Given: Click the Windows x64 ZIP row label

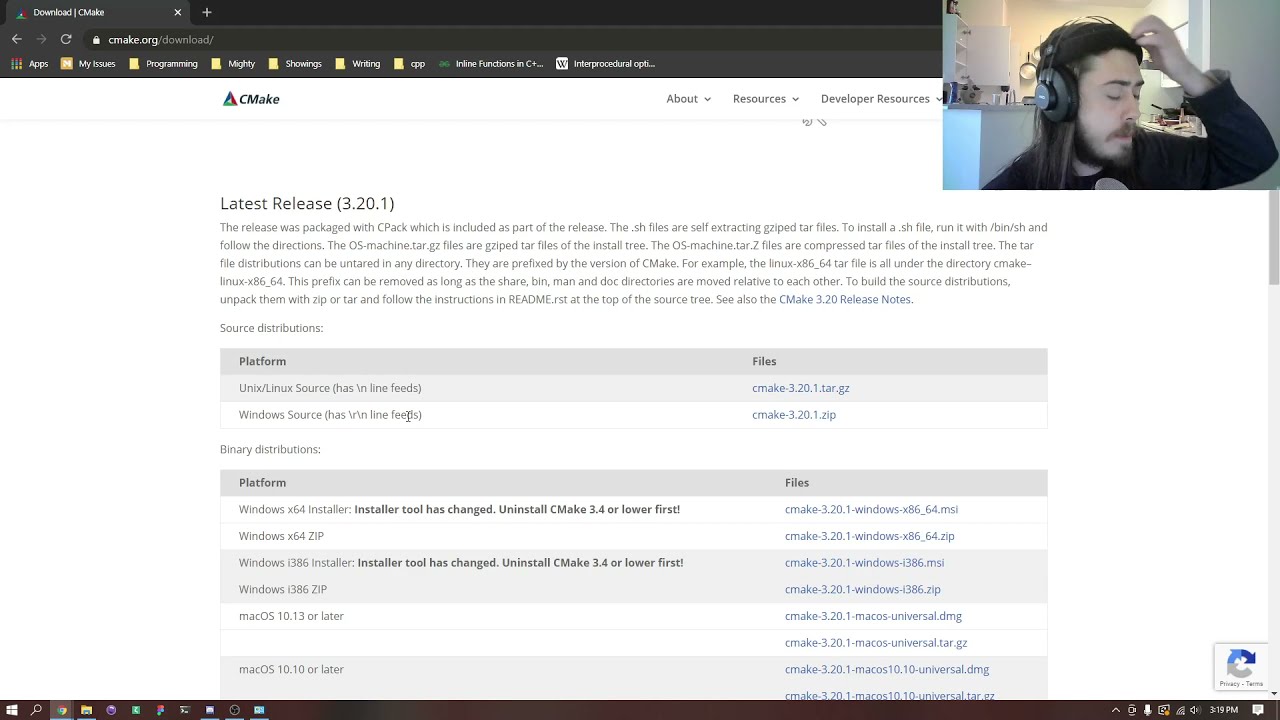Looking at the screenshot, I should click(281, 536).
